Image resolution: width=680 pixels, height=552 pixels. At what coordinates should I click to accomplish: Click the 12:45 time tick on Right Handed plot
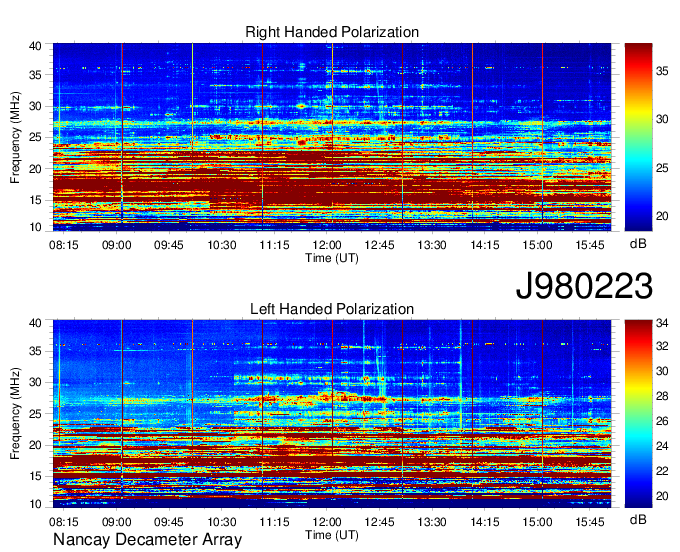(x=379, y=245)
